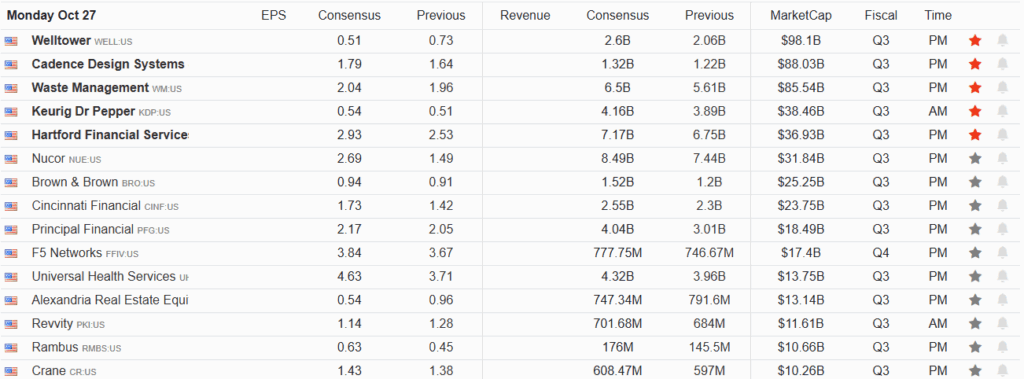
Task: Set alert bell for Welltower
Action: tap(1002, 41)
